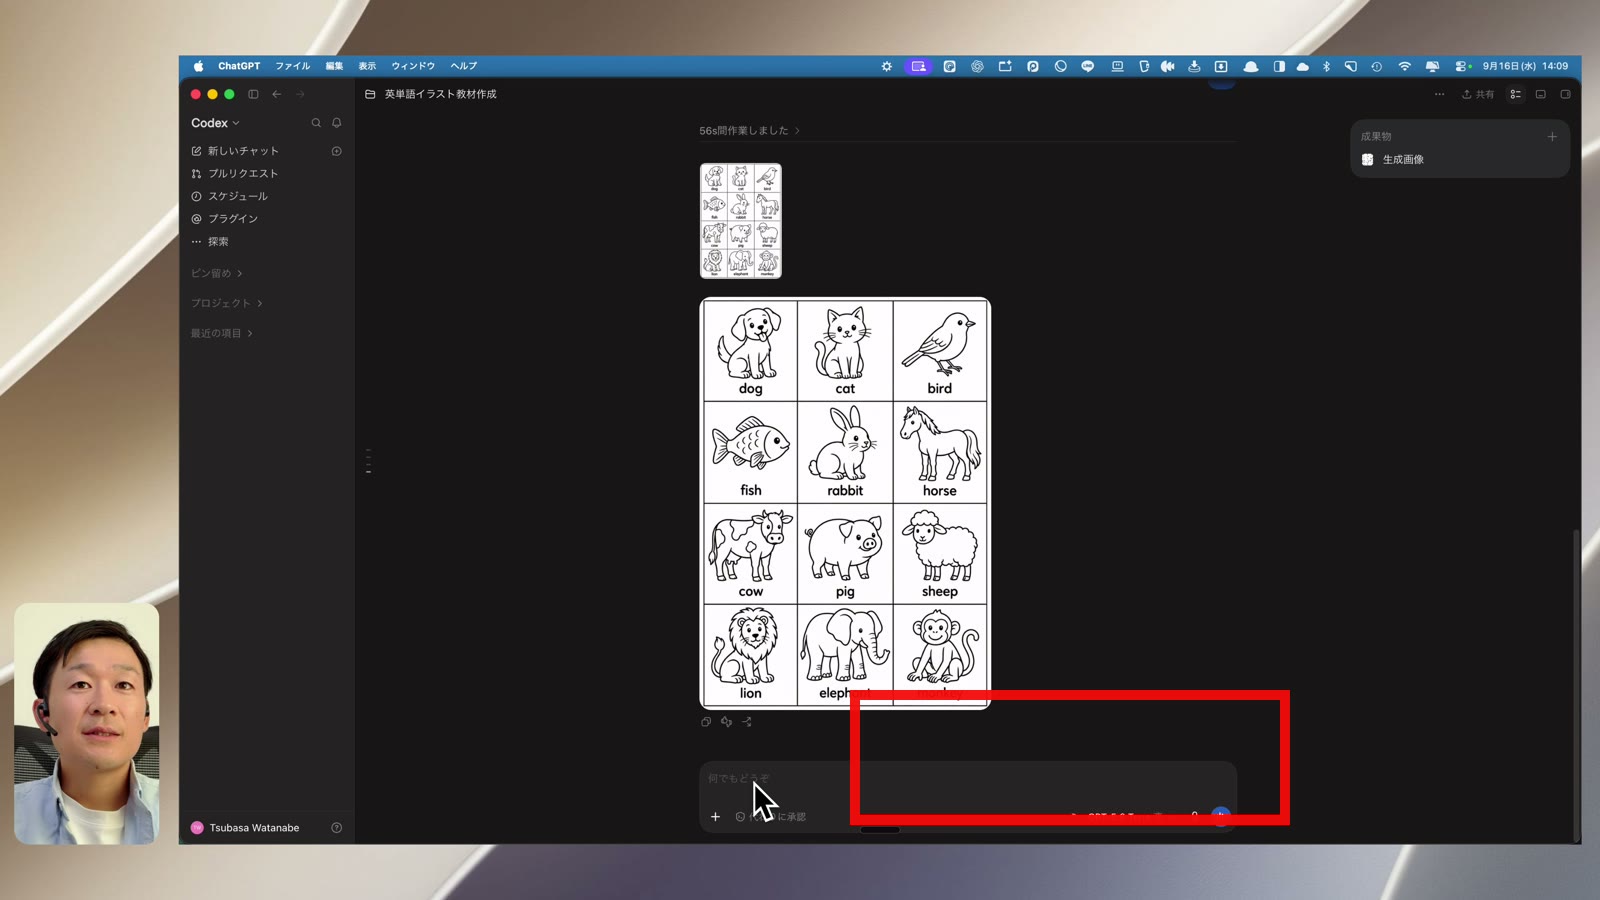Image resolution: width=1600 pixels, height=900 pixels.
Task: Click the branch arrow icon under the image
Action: click(747, 722)
